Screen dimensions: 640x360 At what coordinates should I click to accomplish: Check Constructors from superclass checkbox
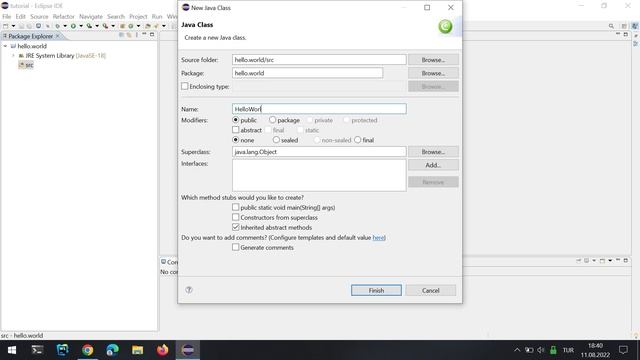[236, 217]
